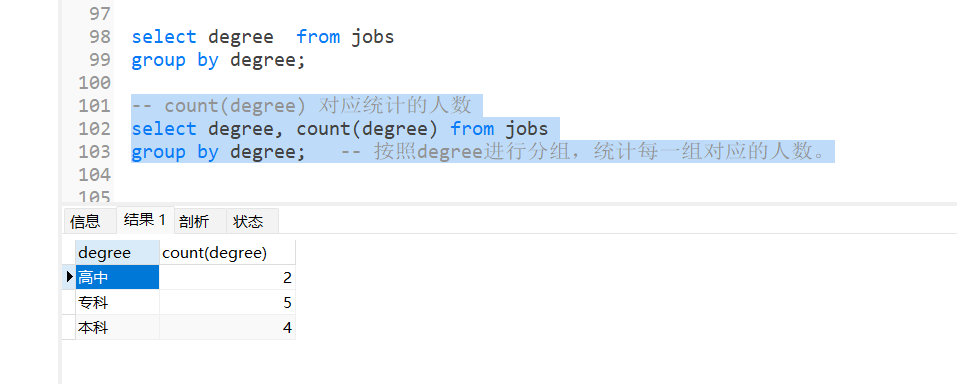This screenshot has height=384, width=957.
Task: Select count value 2 in 高中 row
Action: click(227, 278)
